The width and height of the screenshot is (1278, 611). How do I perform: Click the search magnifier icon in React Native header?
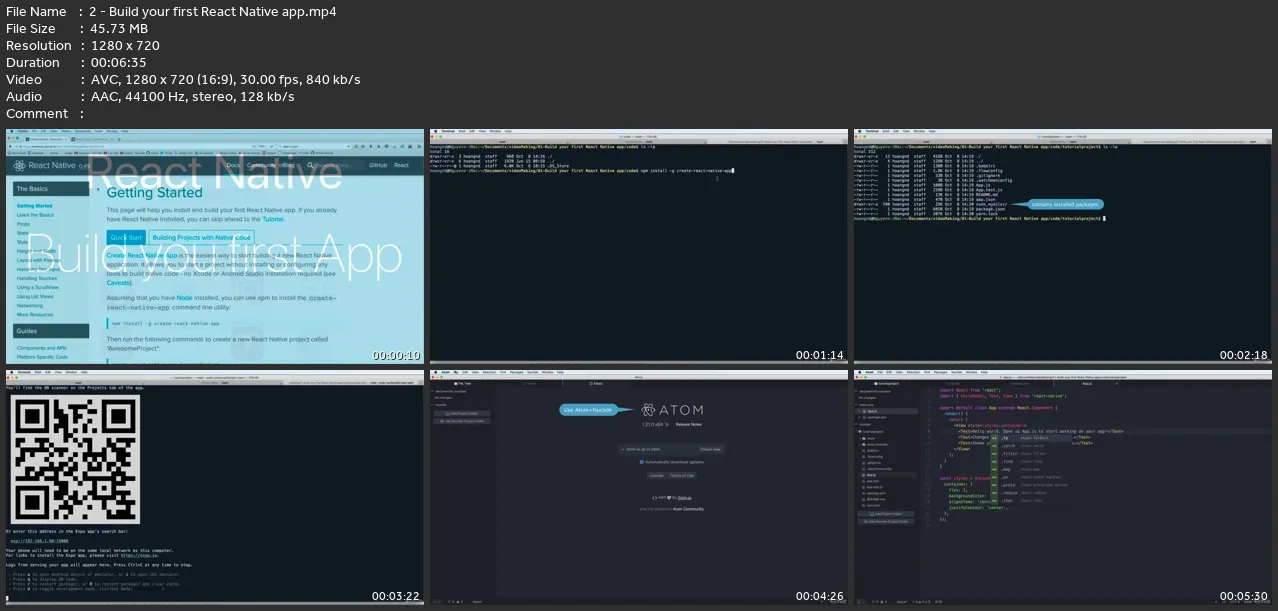click(310, 165)
